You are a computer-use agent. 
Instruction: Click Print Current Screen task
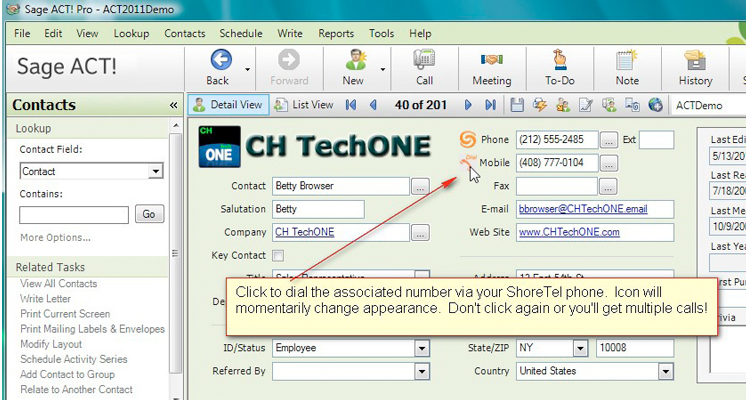[65, 314]
